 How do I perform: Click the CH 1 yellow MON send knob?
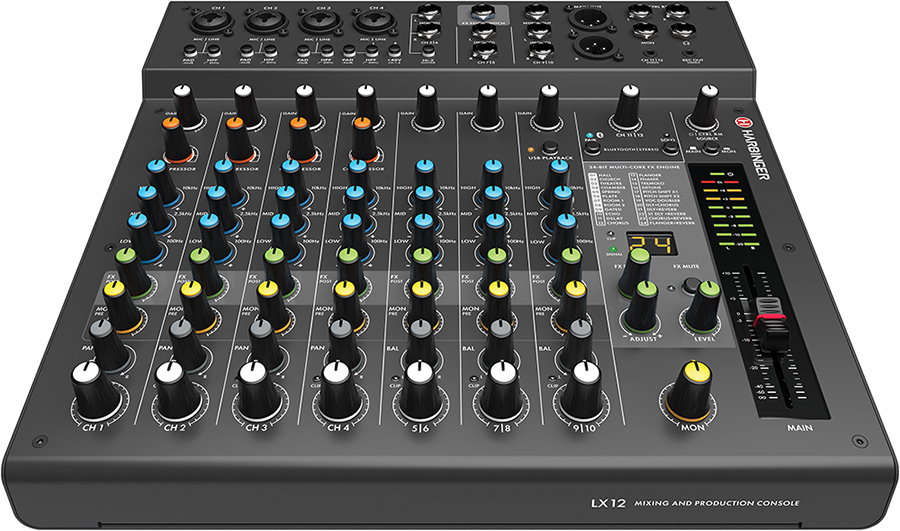[x=122, y=307]
